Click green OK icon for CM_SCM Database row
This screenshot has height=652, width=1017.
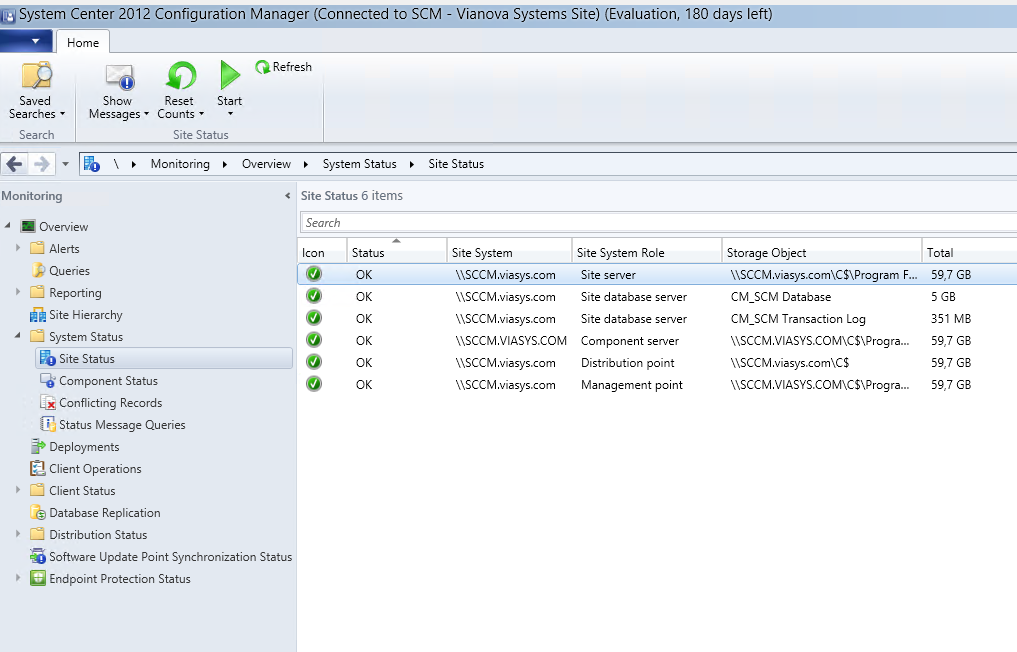tap(314, 296)
